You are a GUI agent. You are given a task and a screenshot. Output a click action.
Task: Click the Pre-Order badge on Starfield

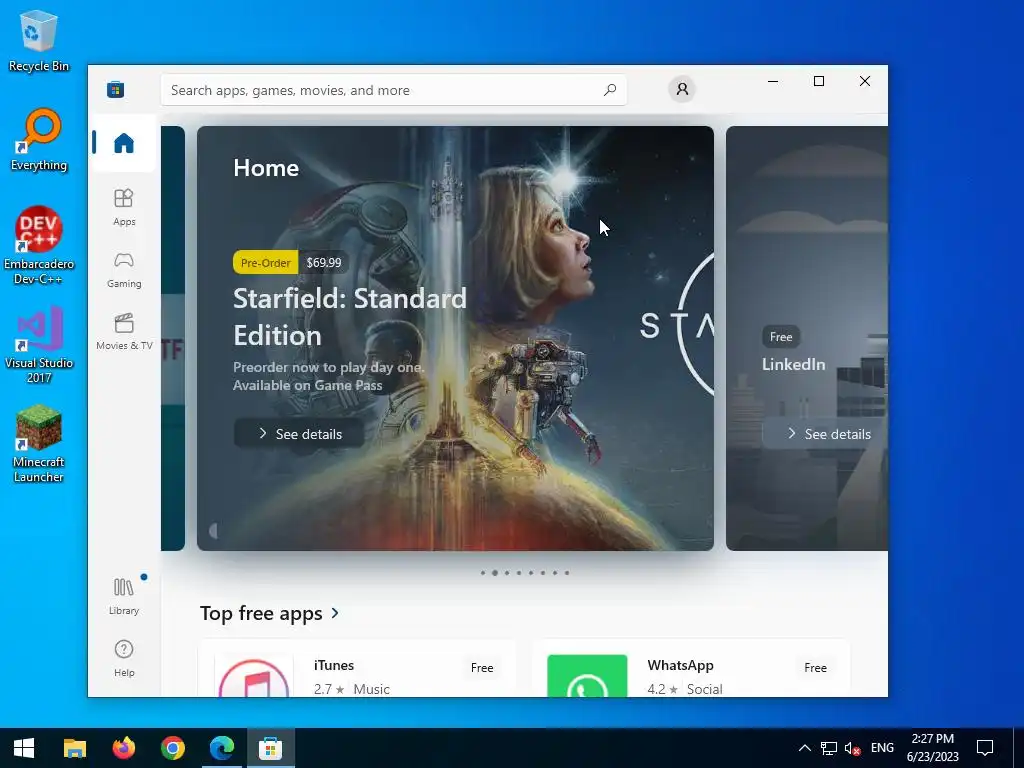click(x=265, y=263)
